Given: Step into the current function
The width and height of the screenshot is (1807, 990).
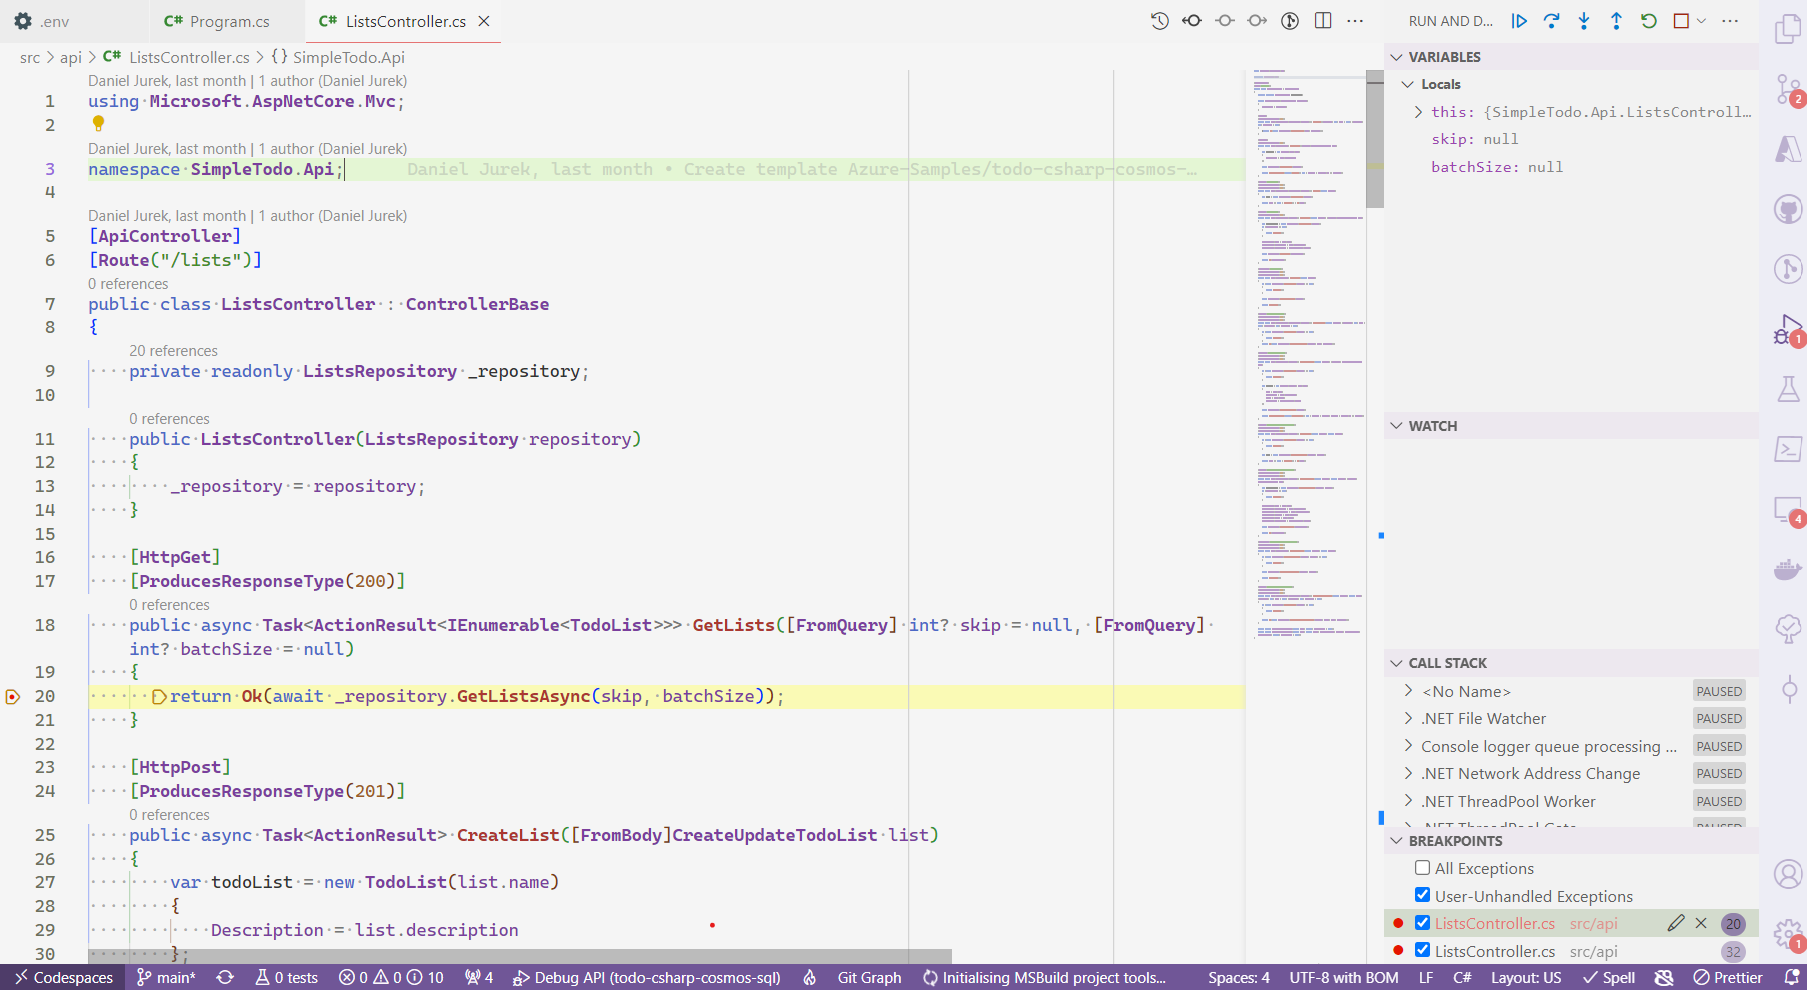Looking at the screenshot, I should pos(1584,21).
